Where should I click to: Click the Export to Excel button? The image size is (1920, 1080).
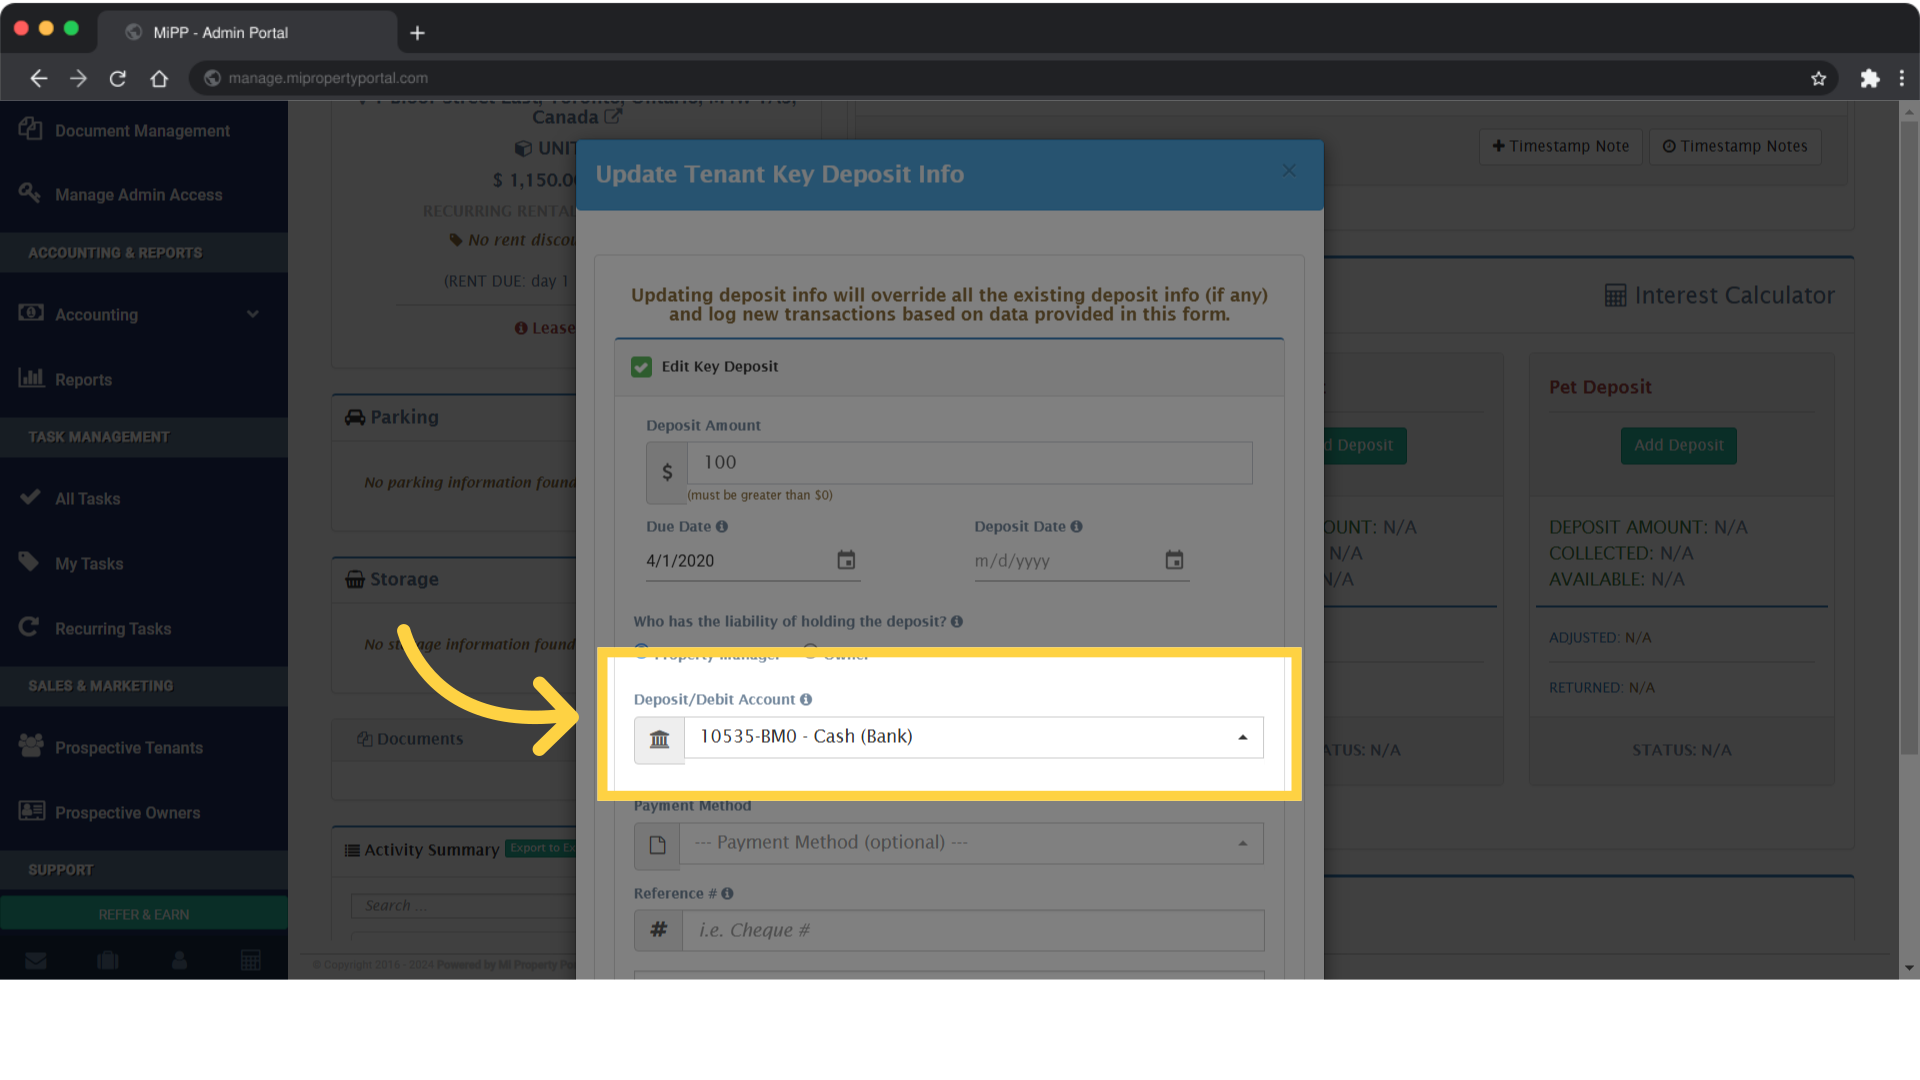point(541,848)
